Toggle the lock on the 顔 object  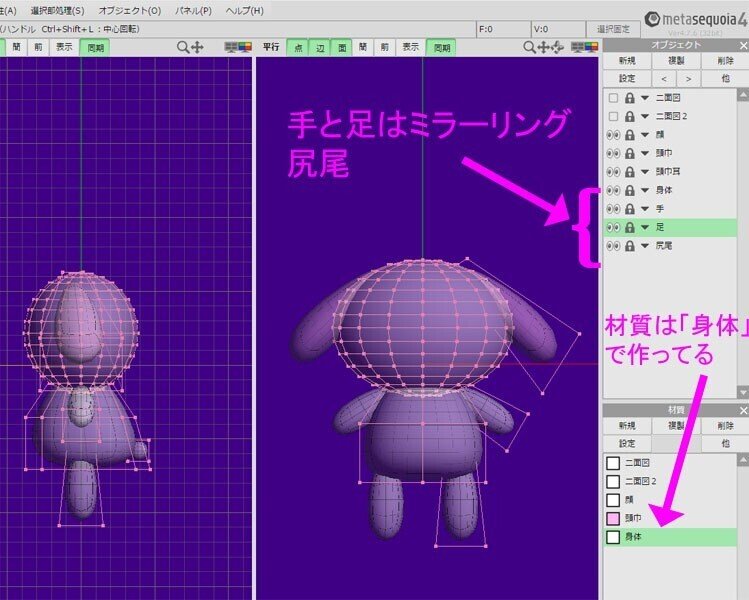coord(630,135)
